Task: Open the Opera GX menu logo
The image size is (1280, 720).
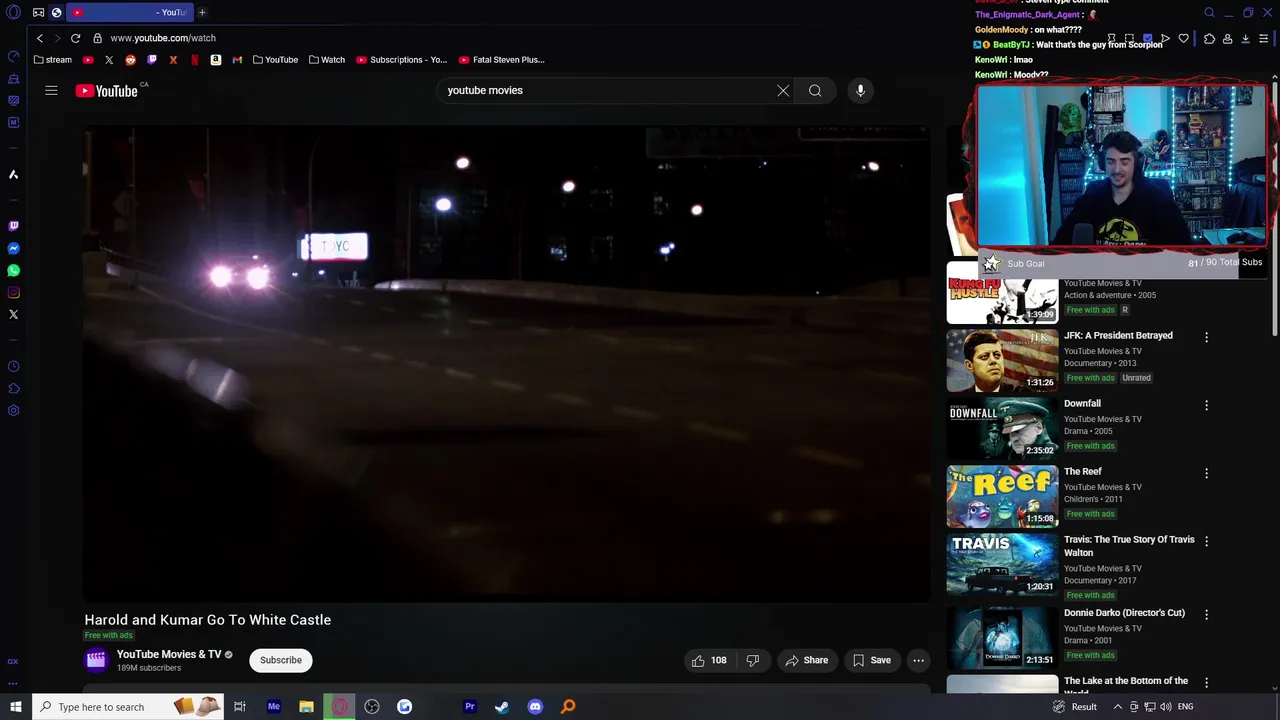Action: point(14,12)
